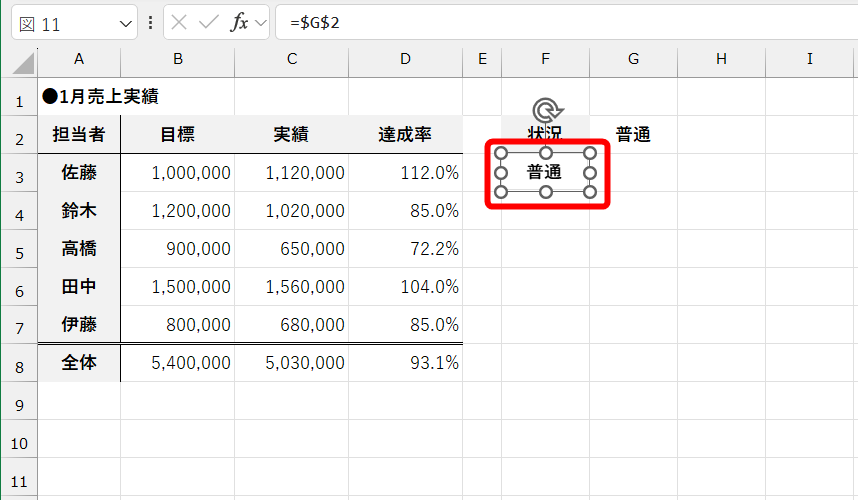Select row 6 header
Image resolution: width=858 pixels, height=500 pixels.
(19, 287)
